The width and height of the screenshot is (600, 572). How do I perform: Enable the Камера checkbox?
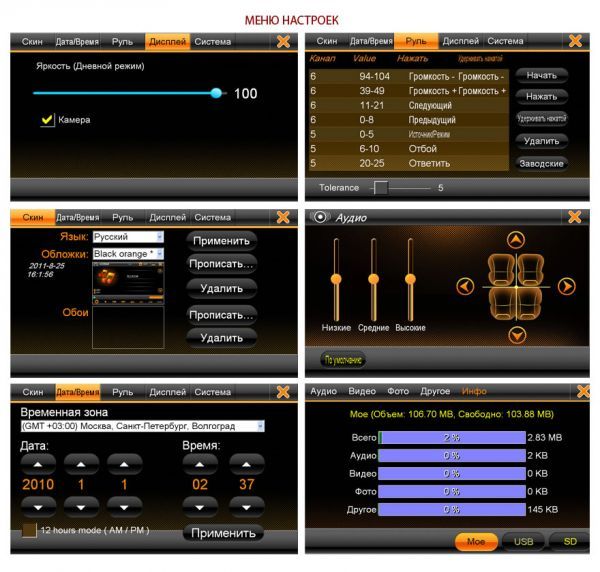coord(47,120)
